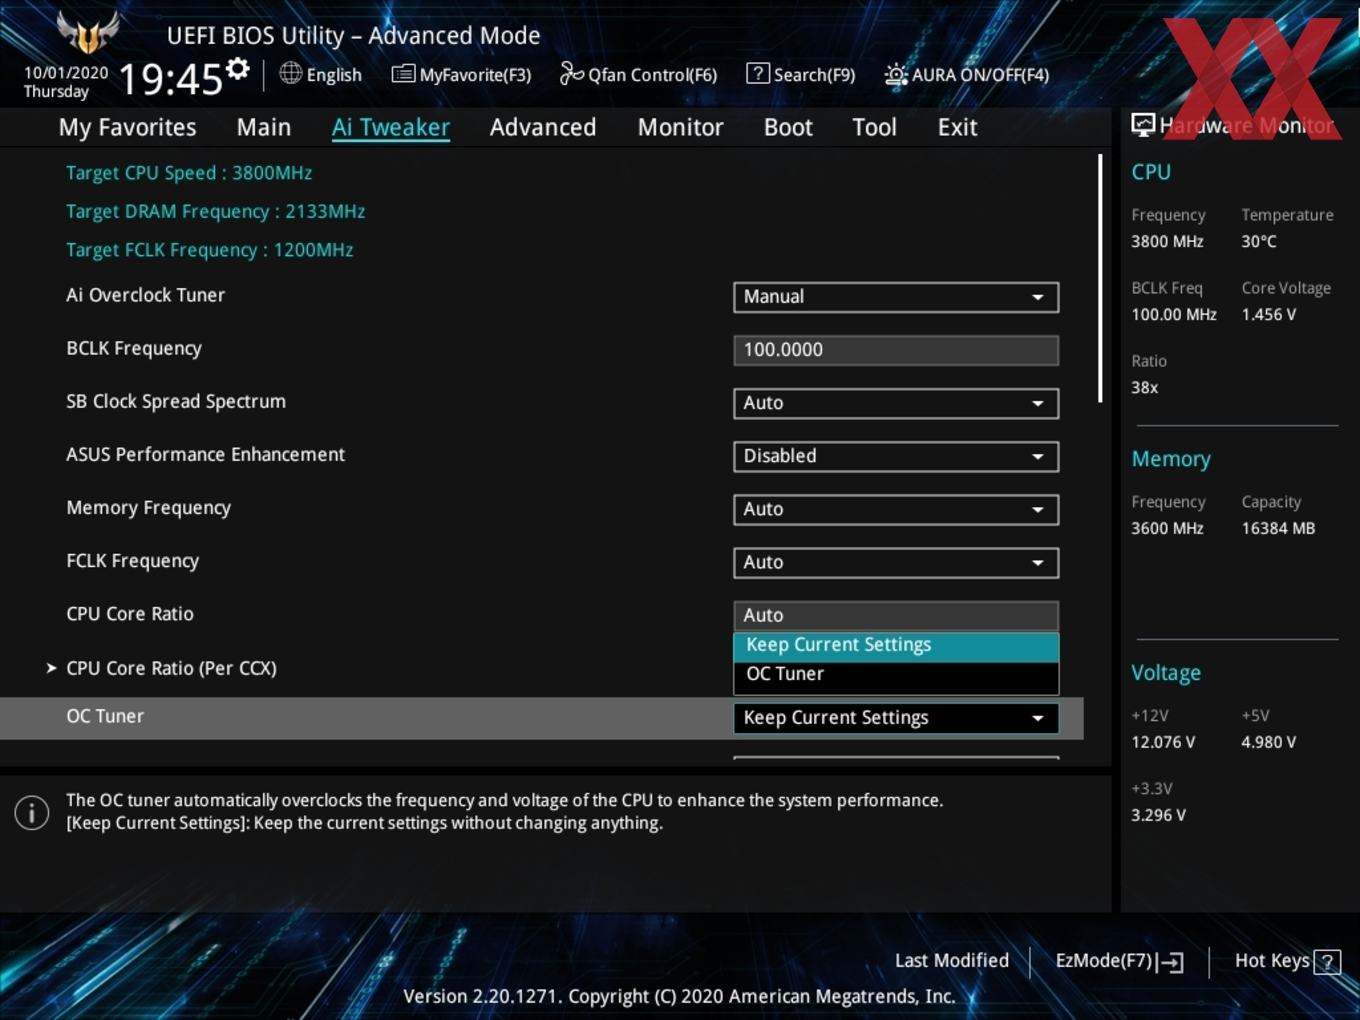Open FCLK Frequency dropdown
This screenshot has width=1360, height=1020.
point(896,562)
